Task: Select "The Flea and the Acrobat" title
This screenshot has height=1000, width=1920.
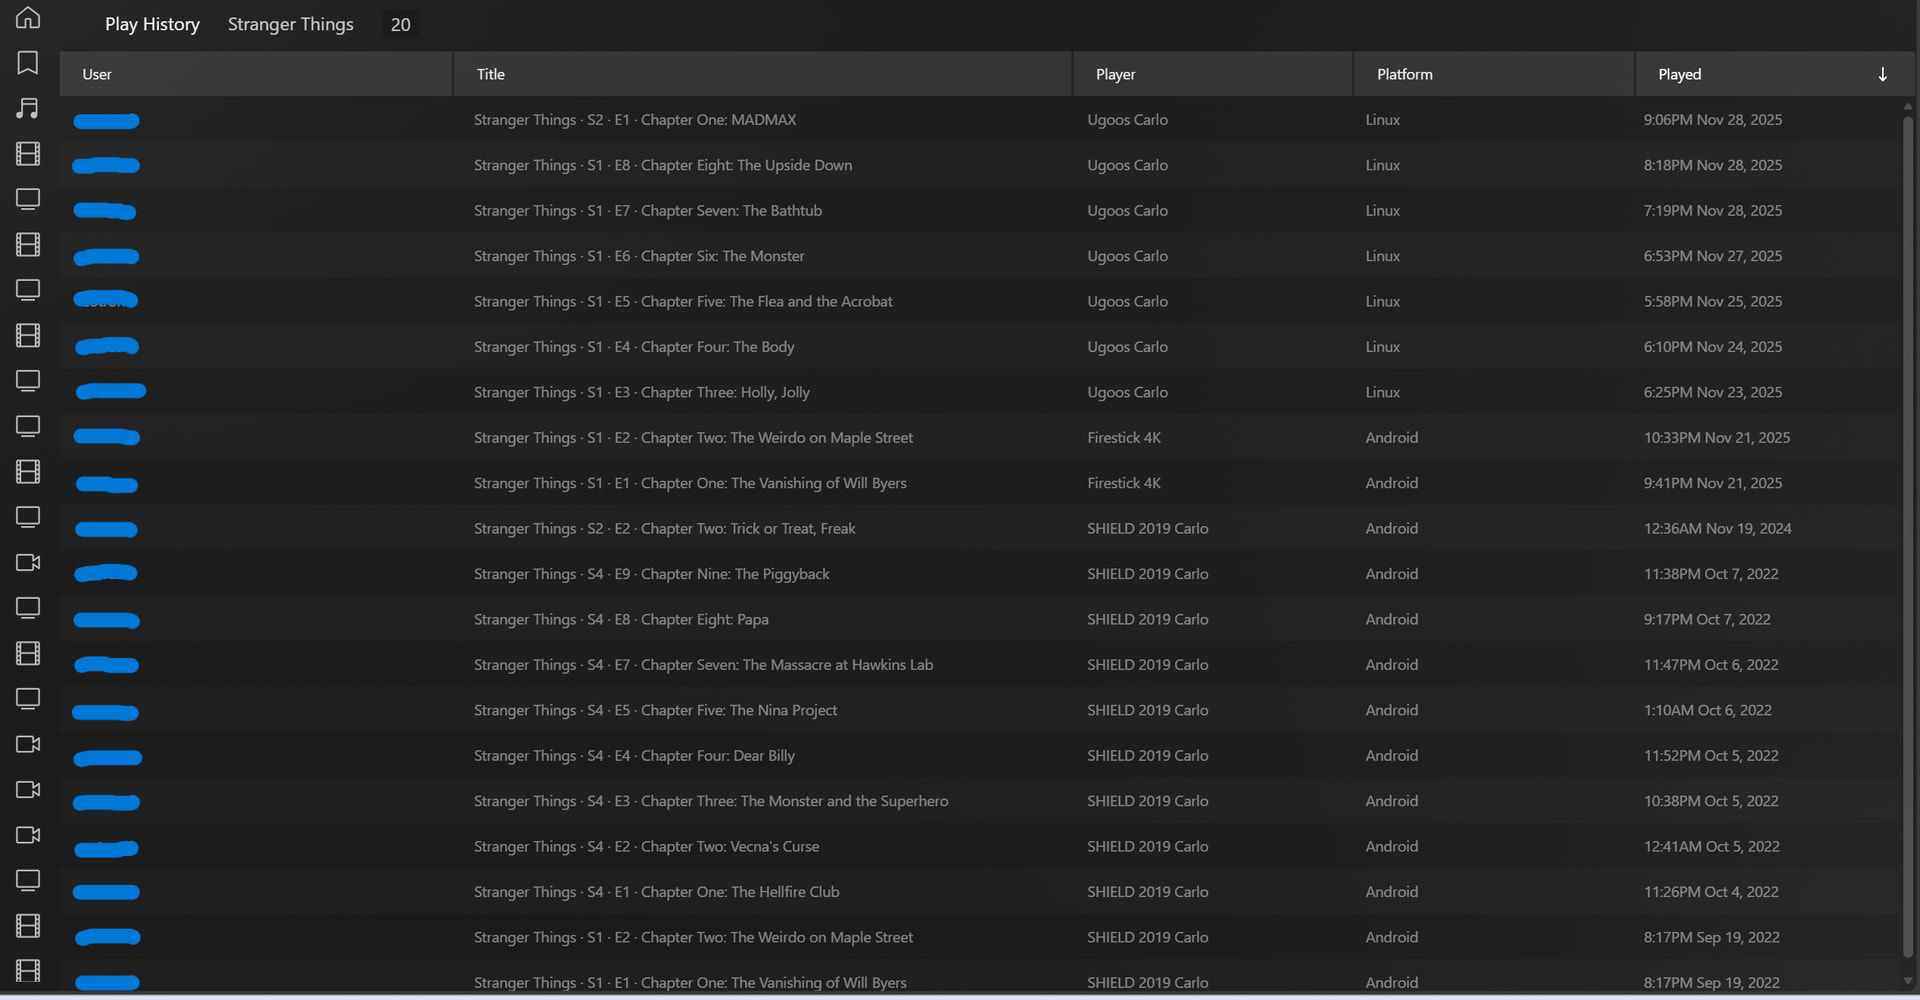Action: click(x=811, y=302)
